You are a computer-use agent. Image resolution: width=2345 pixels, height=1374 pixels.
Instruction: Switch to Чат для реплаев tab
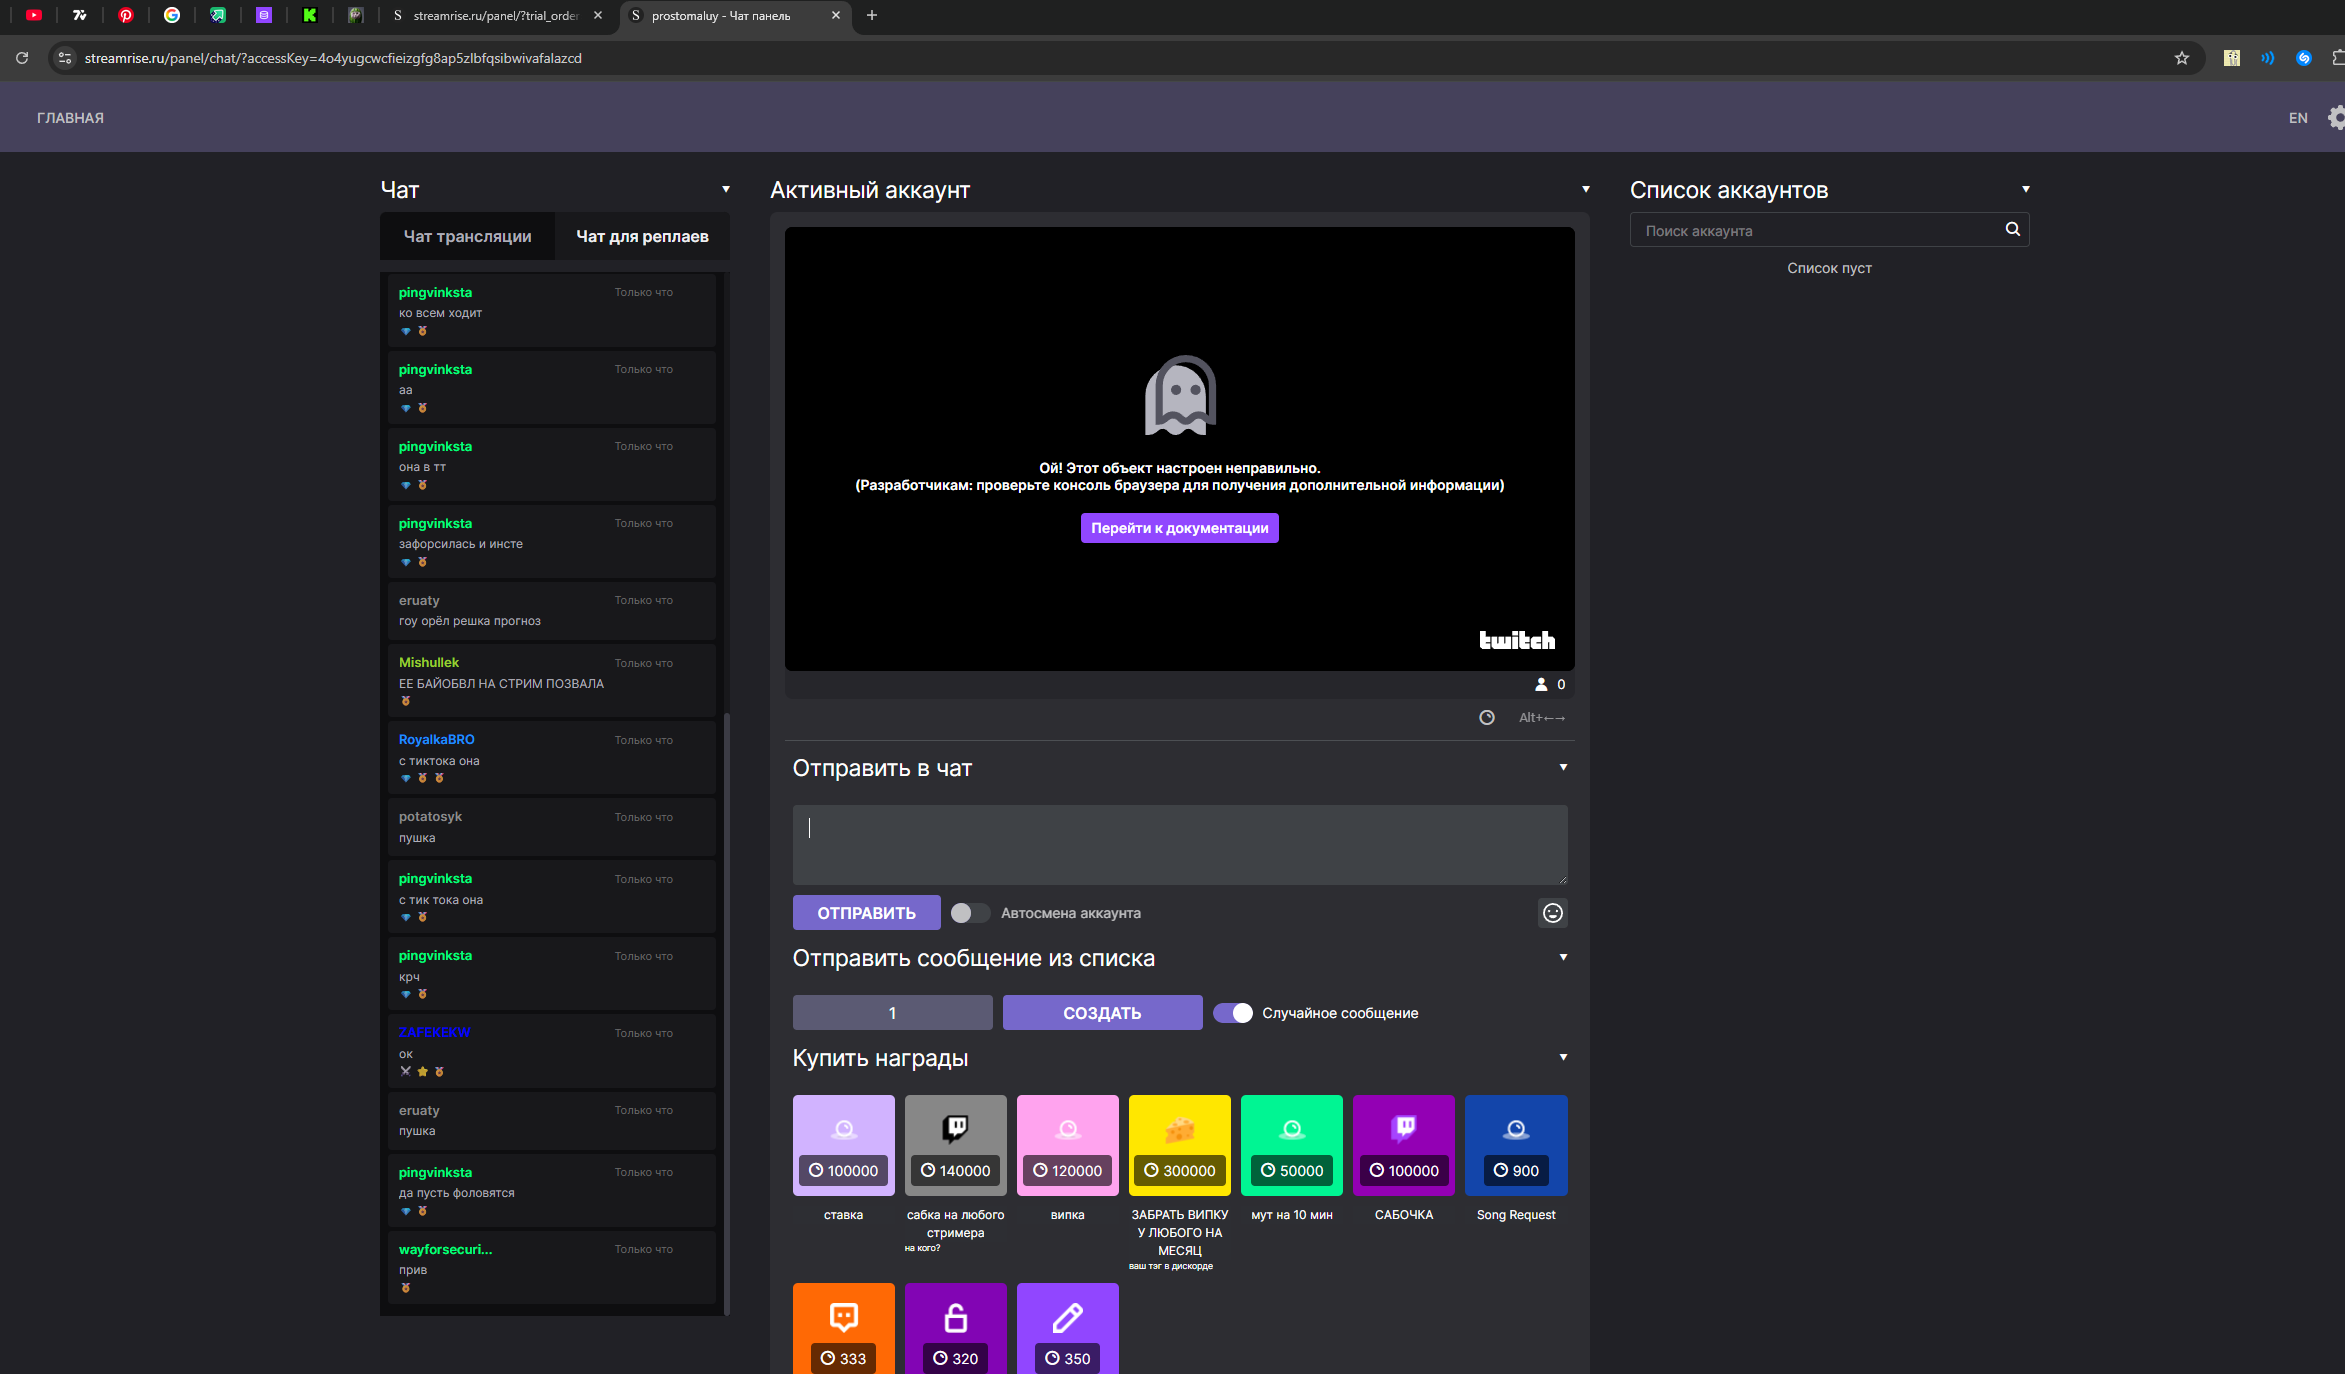[x=642, y=236]
